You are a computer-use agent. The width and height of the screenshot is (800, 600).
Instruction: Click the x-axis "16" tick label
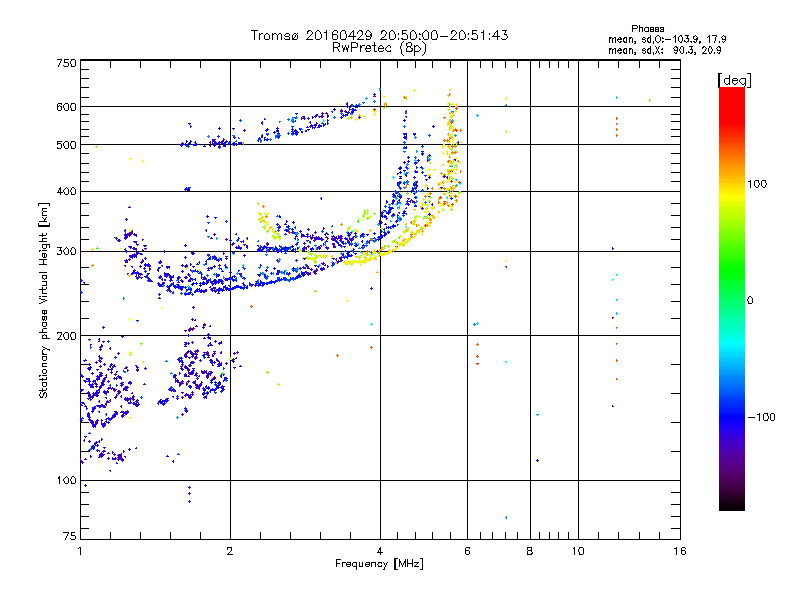pyautogui.click(x=680, y=551)
